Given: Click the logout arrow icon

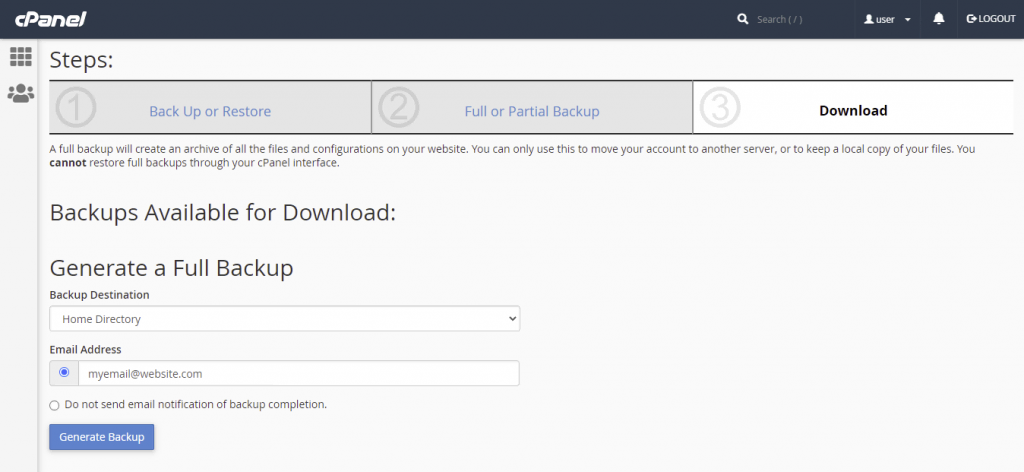Looking at the screenshot, I should click(x=971, y=19).
